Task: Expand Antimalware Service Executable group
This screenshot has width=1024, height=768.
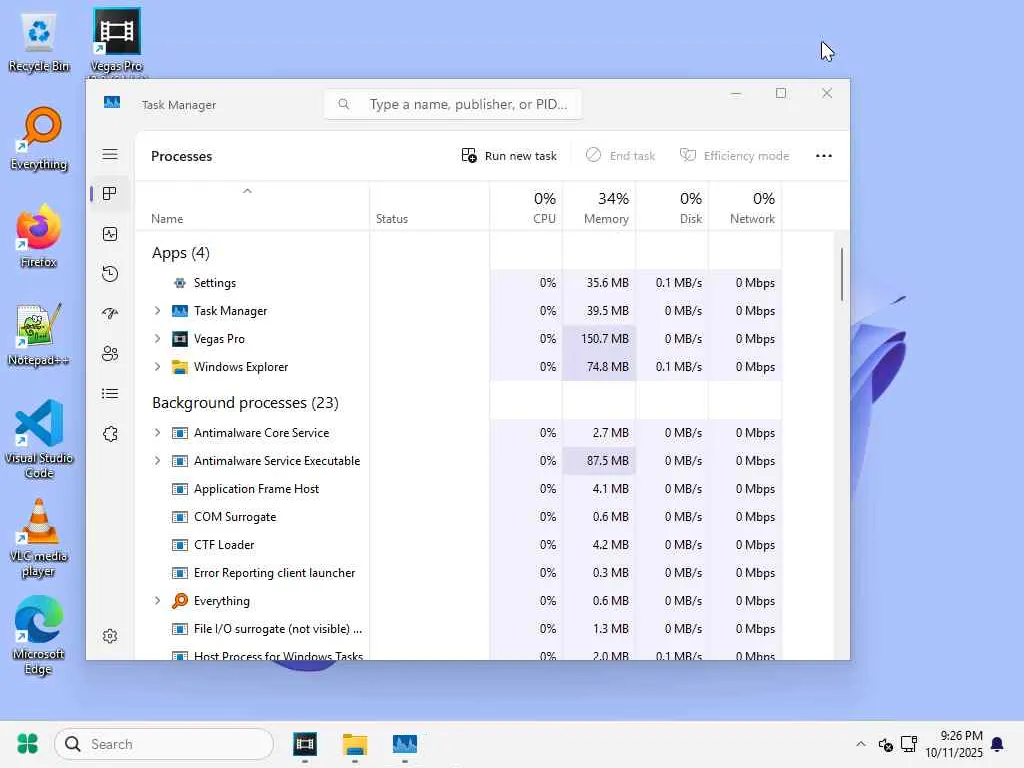Action: pos(157,461)
